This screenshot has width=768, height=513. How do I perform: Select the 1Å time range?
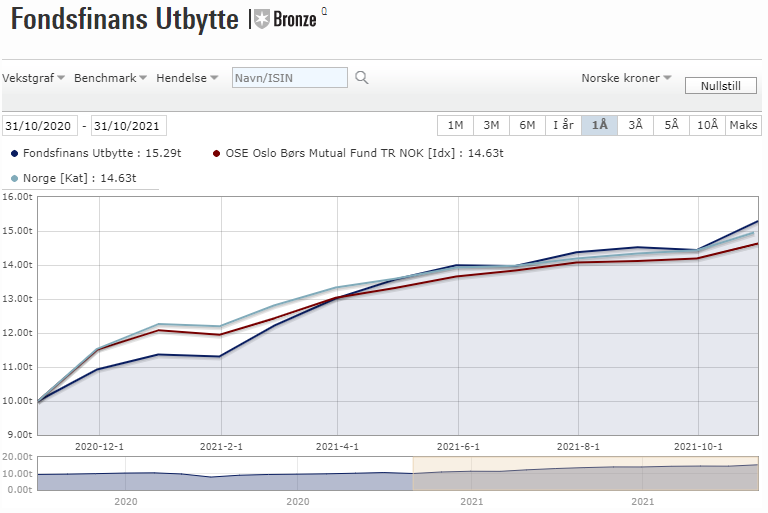click(x=600, y=125)
